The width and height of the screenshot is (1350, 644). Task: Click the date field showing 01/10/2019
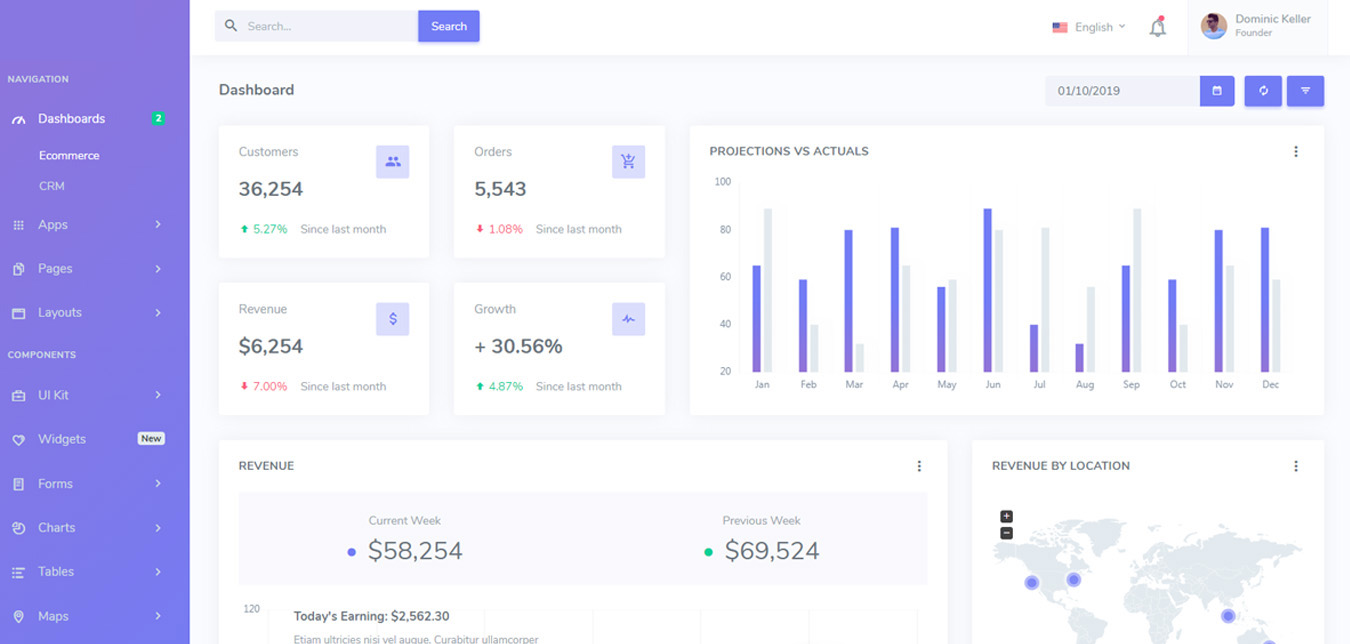pyautogui.click(x=1122, y=91)
